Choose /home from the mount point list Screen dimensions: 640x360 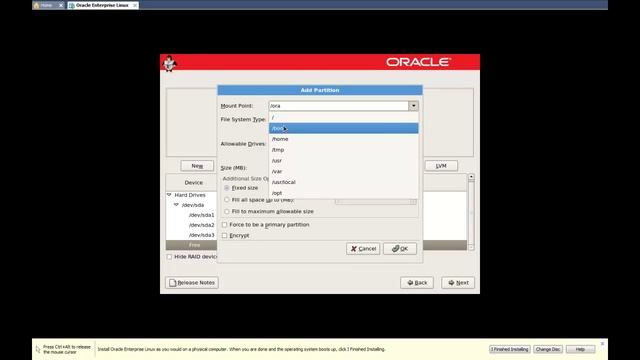point(344,139)
